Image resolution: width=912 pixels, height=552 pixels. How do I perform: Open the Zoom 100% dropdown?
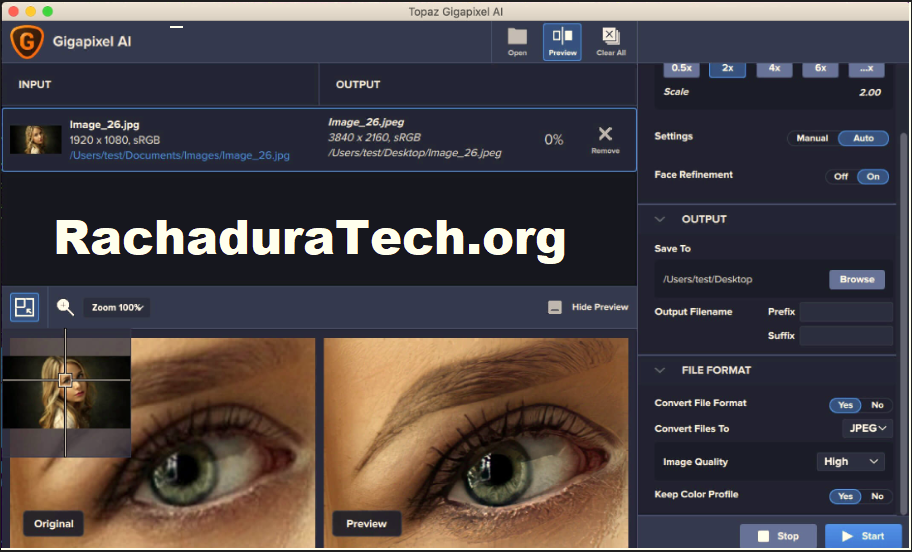point(116,308)
